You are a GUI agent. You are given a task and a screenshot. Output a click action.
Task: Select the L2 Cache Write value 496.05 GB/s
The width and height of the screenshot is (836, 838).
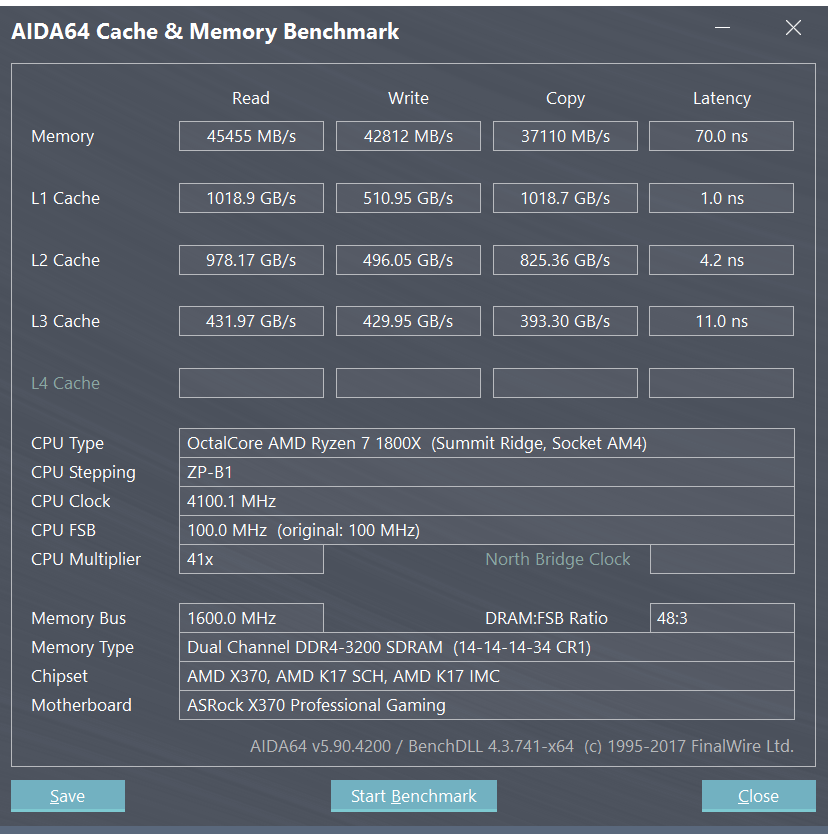pos(408,260)
